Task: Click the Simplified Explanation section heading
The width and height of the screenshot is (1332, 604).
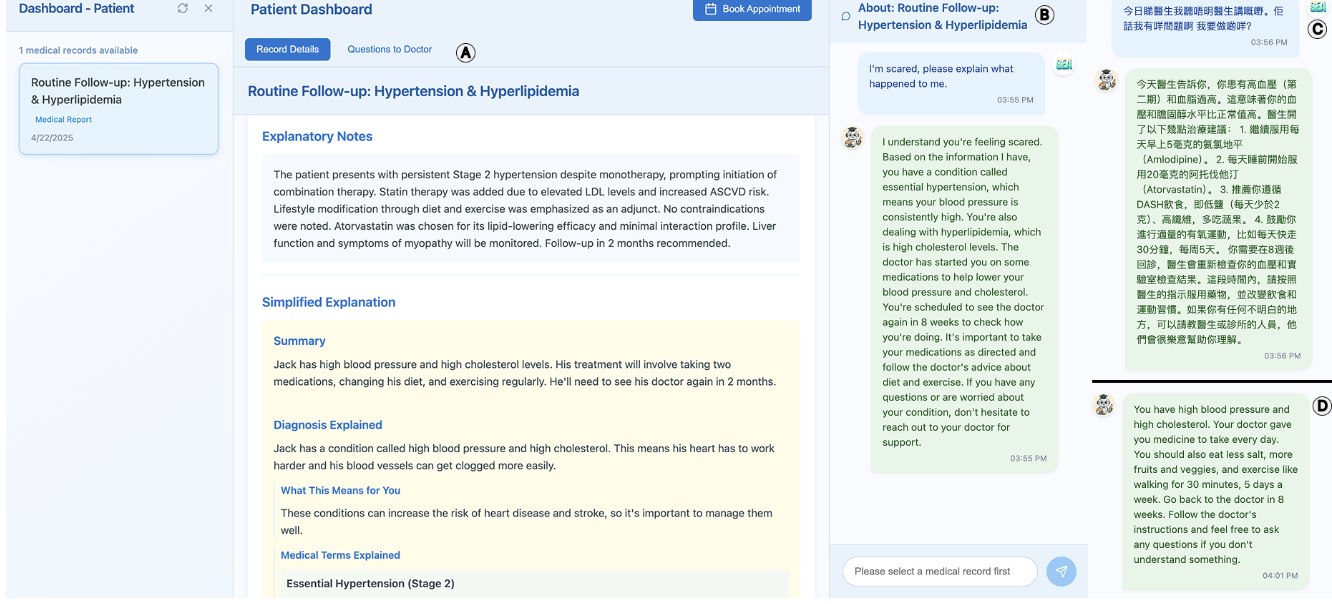Action: (328, 302)
